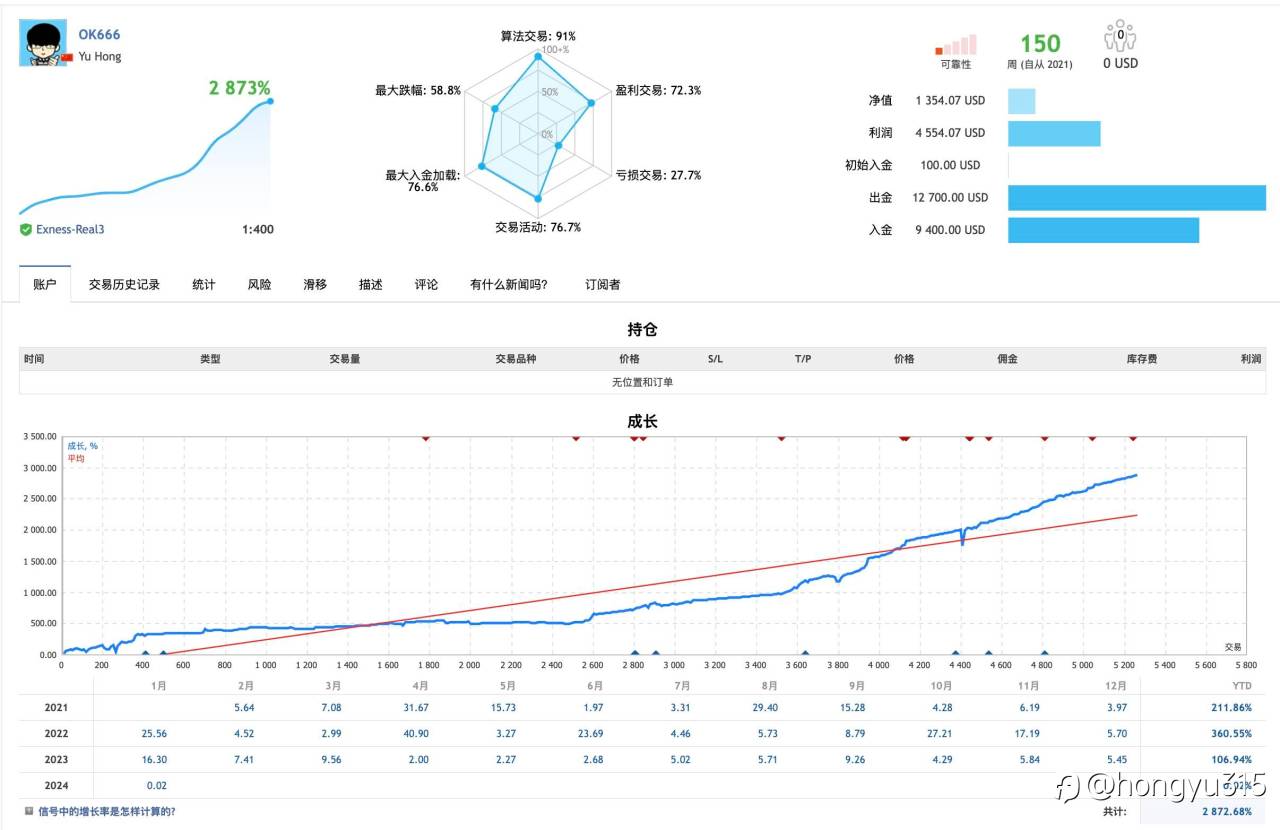
Task: Click the last red marker past 5 200
Action: (1133, 438)
